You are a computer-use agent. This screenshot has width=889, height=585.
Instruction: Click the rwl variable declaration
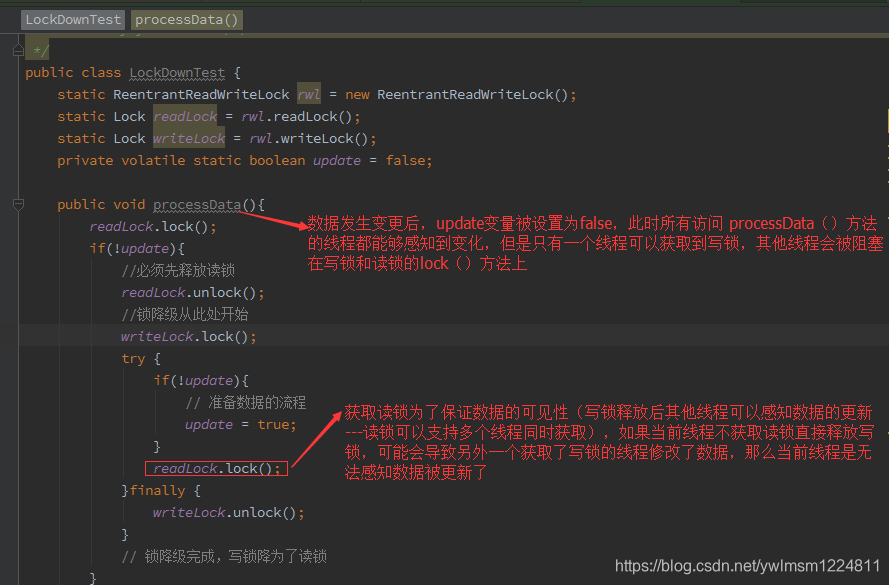[x=309, y=94]
